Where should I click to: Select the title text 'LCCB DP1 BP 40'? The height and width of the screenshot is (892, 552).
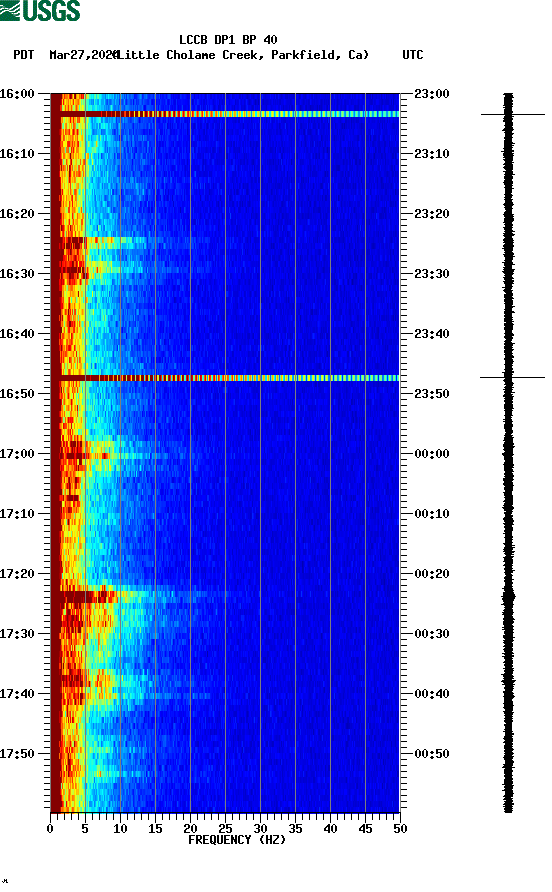pos(228,40)
